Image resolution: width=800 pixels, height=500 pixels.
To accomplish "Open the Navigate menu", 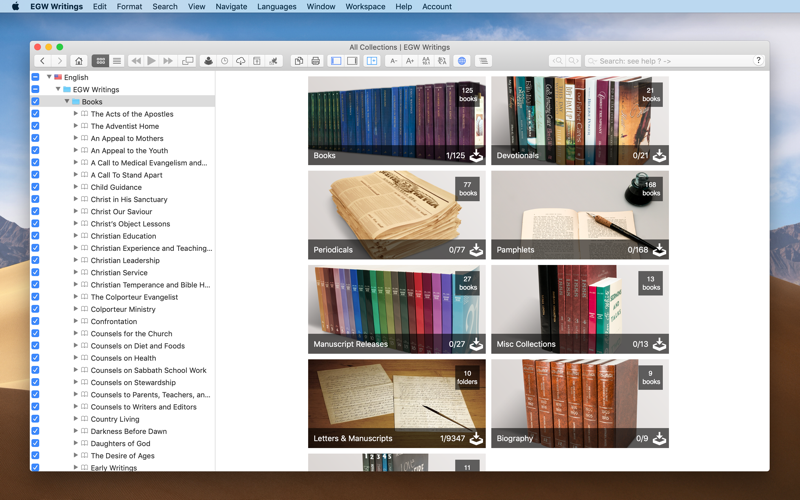I will coord(231,7).
